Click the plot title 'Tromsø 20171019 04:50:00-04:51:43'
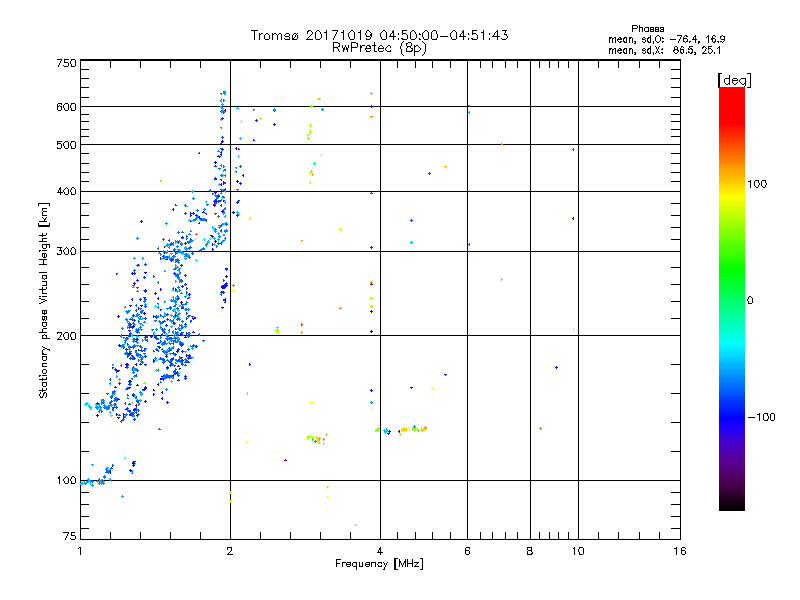This screenshot has width=800, height=600. coord(379,35)
